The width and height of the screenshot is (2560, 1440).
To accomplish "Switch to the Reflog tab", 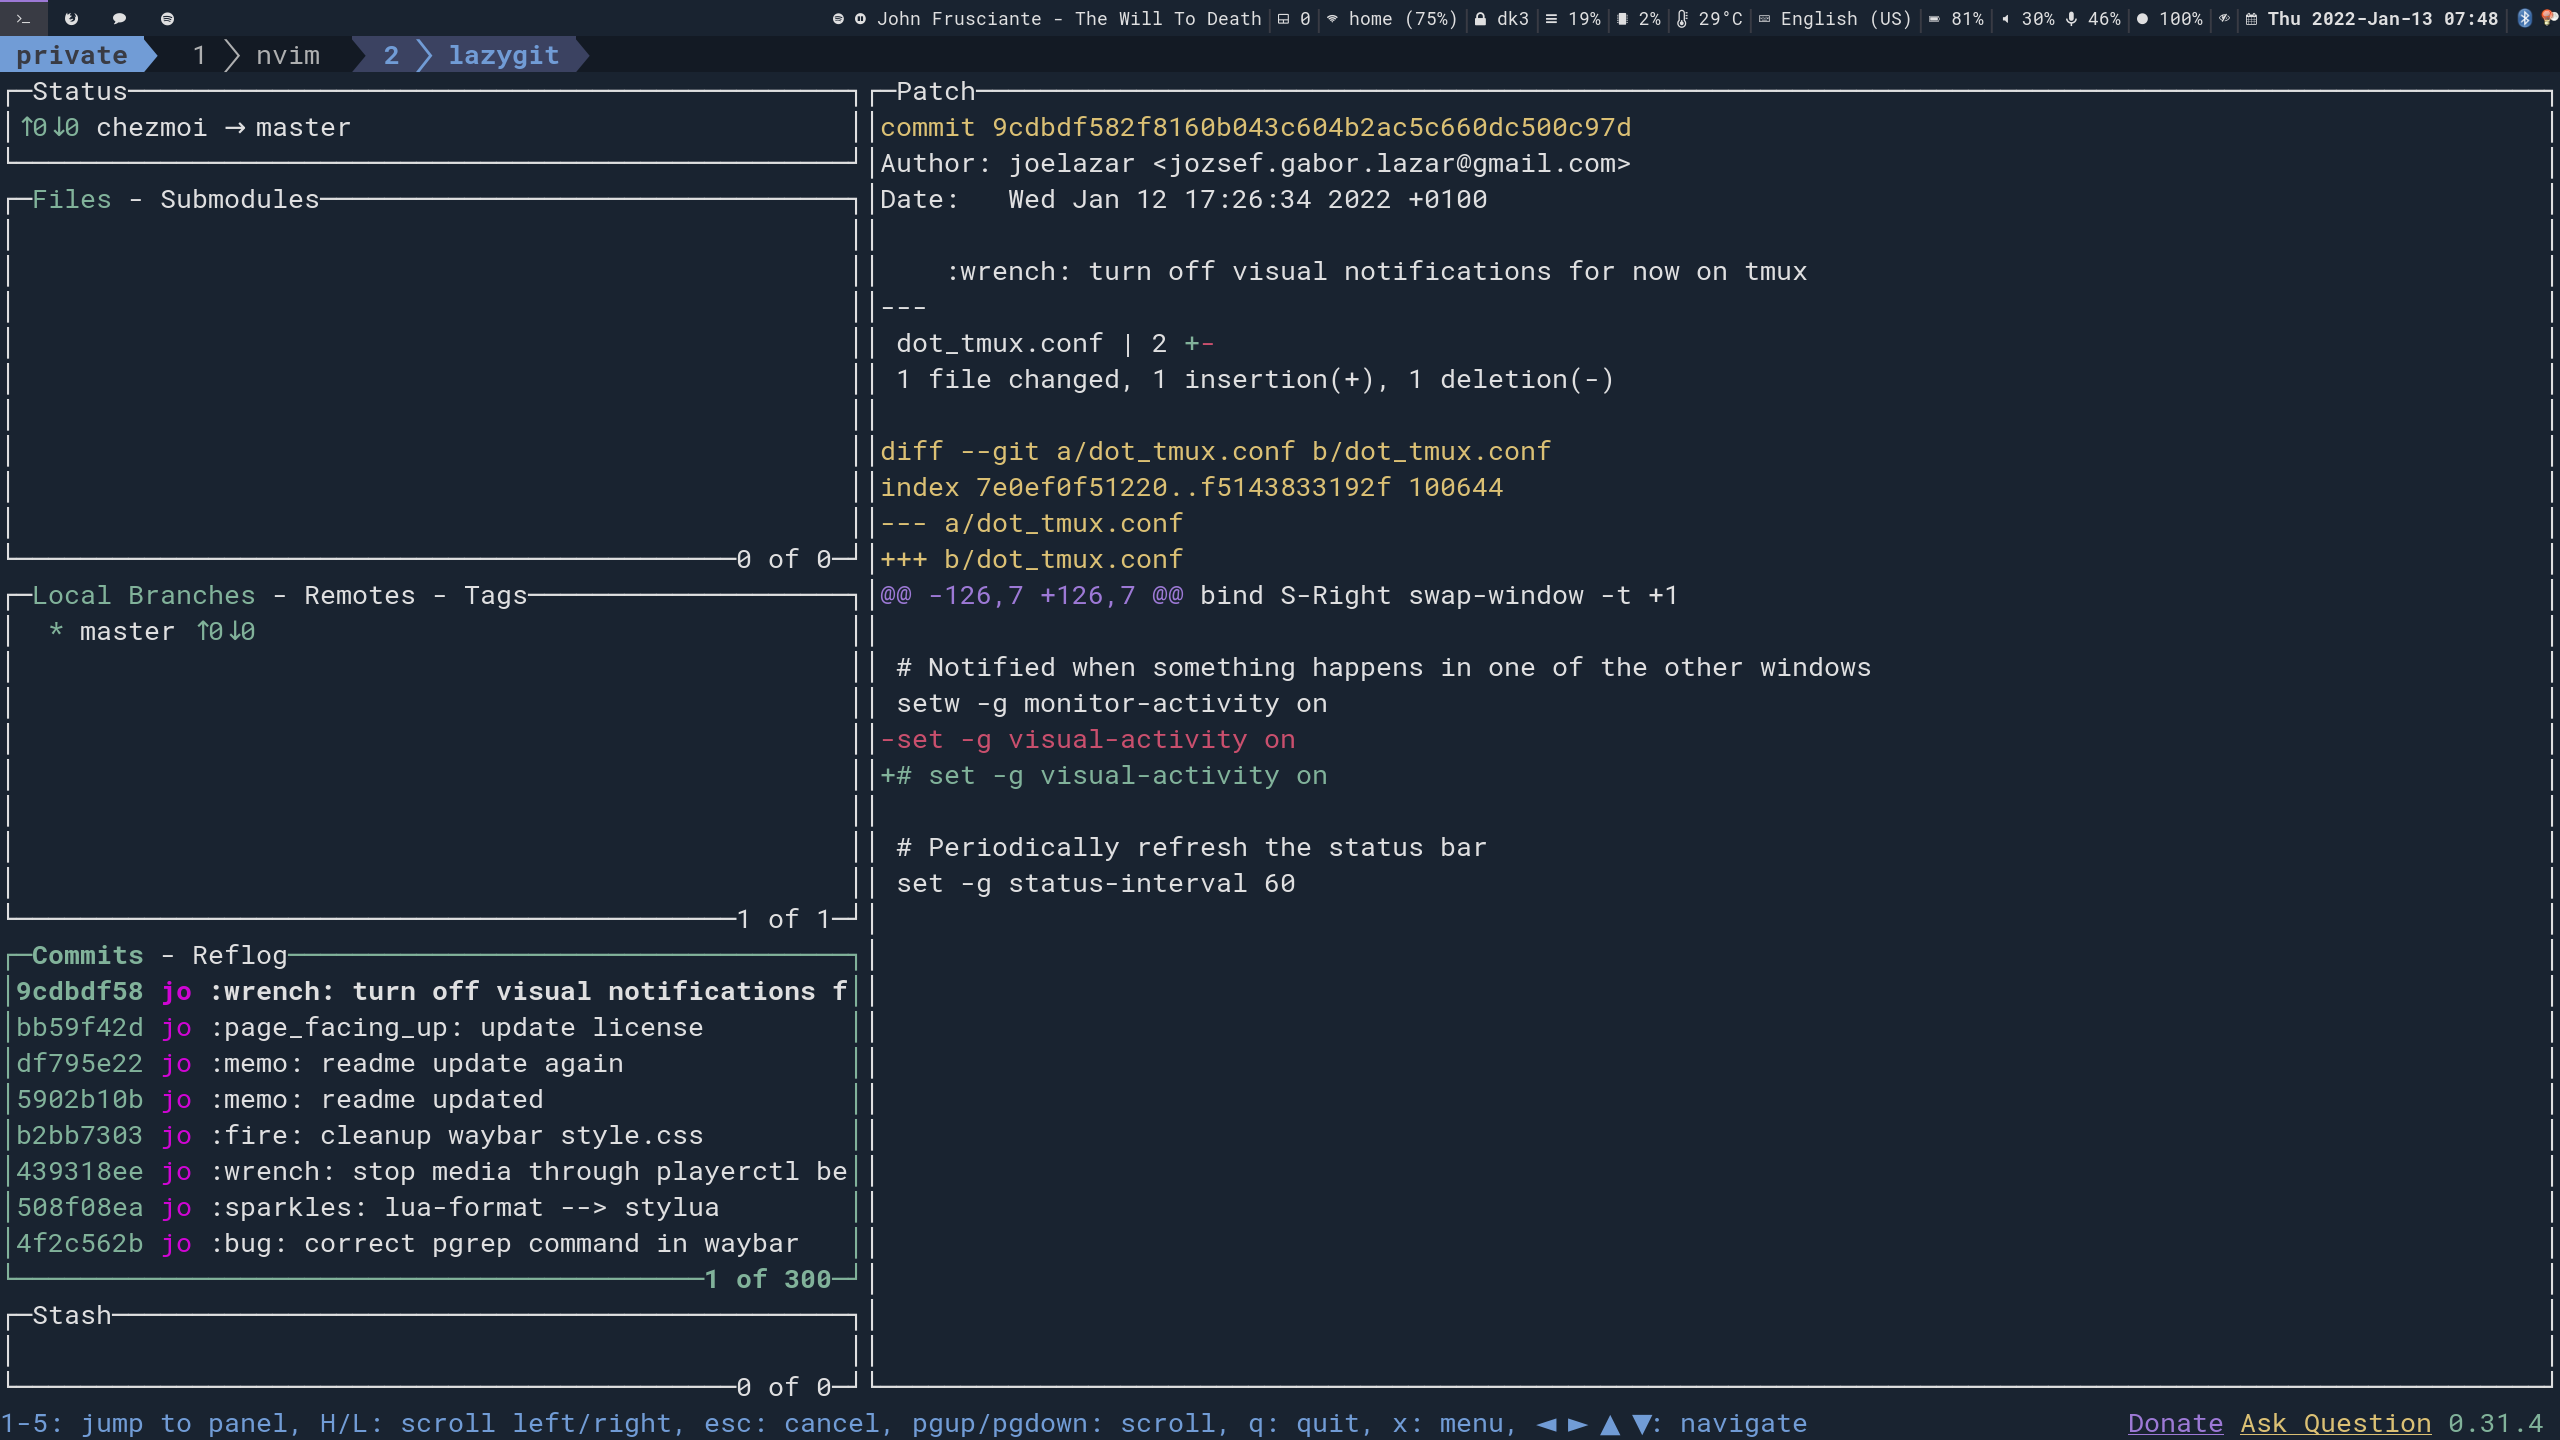I will (x=239, y=955).
